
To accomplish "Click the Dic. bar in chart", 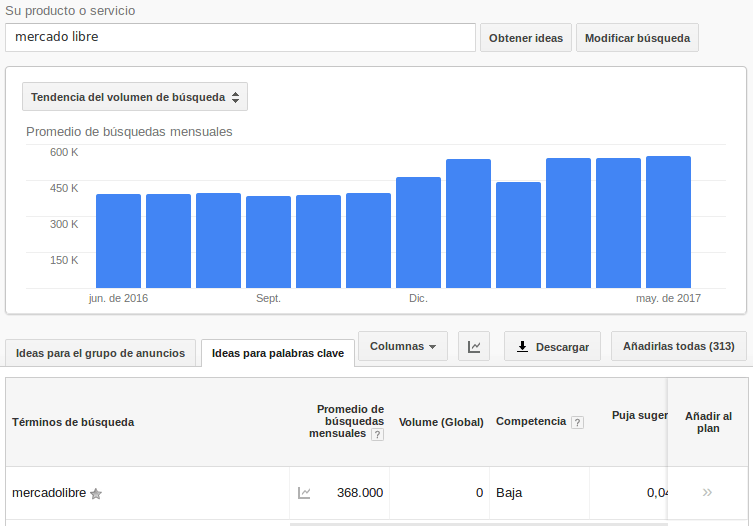I will (418, 232).
